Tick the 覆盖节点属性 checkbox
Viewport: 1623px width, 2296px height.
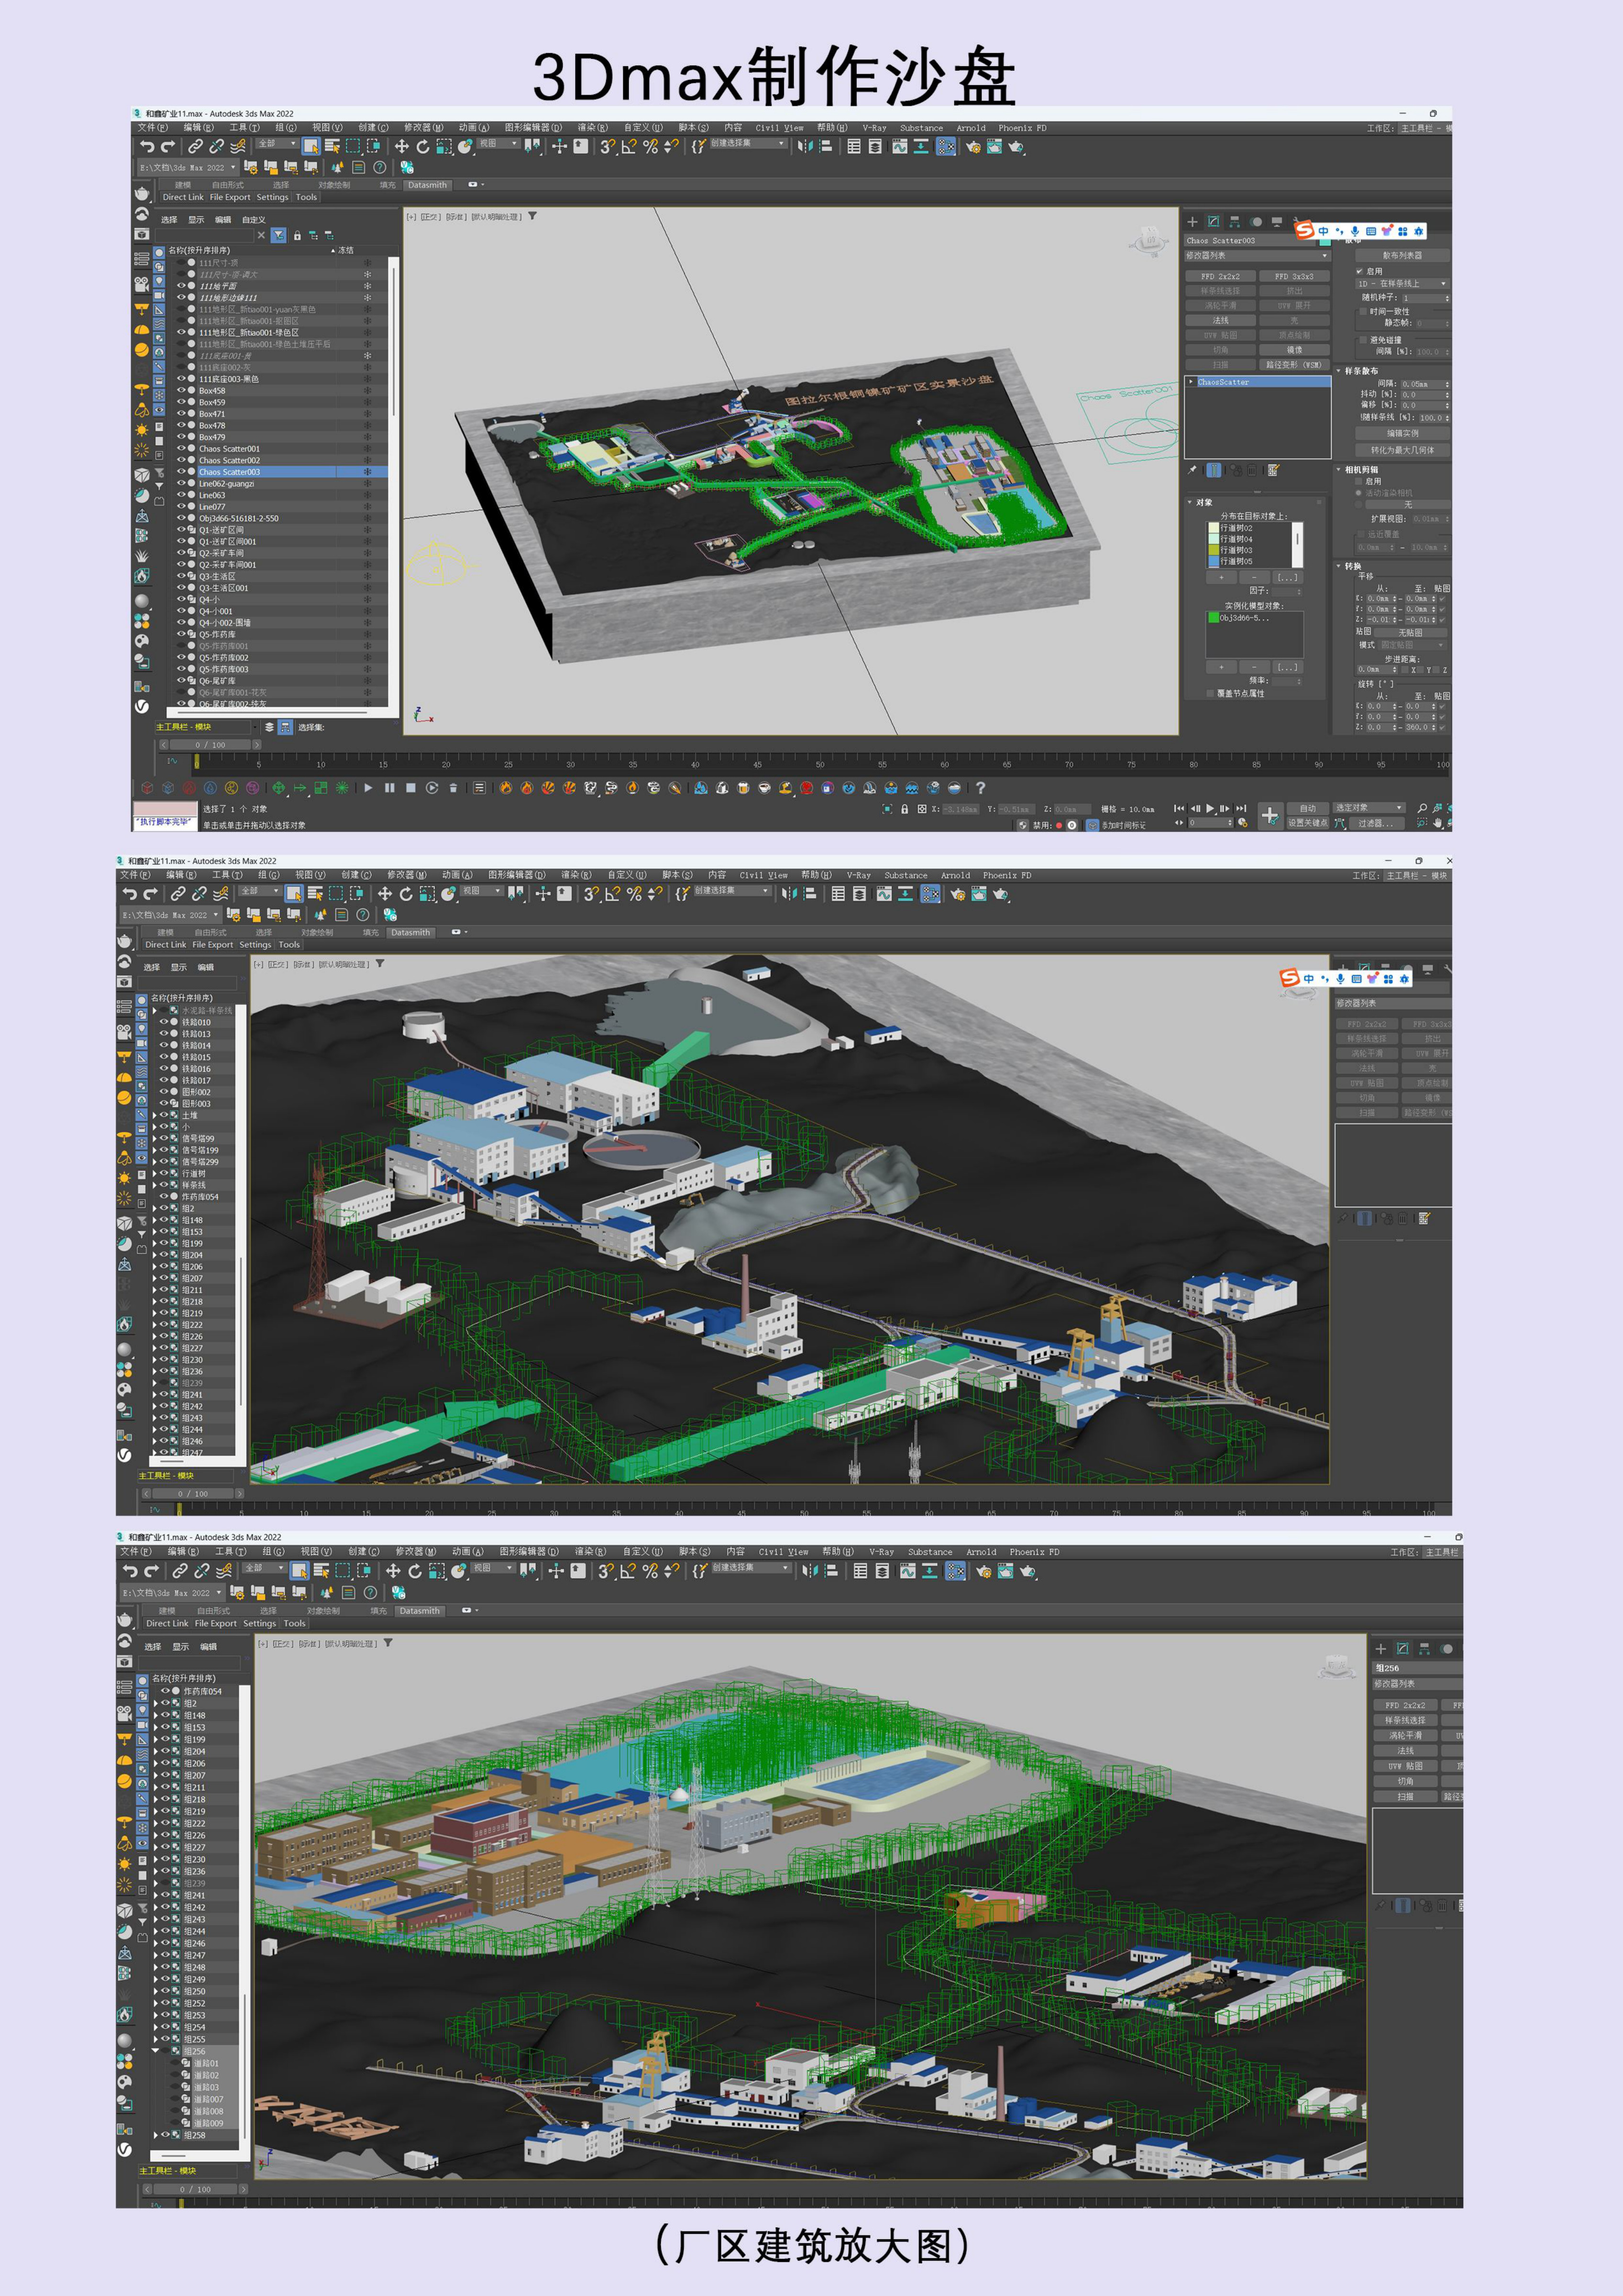point(1210,693)
